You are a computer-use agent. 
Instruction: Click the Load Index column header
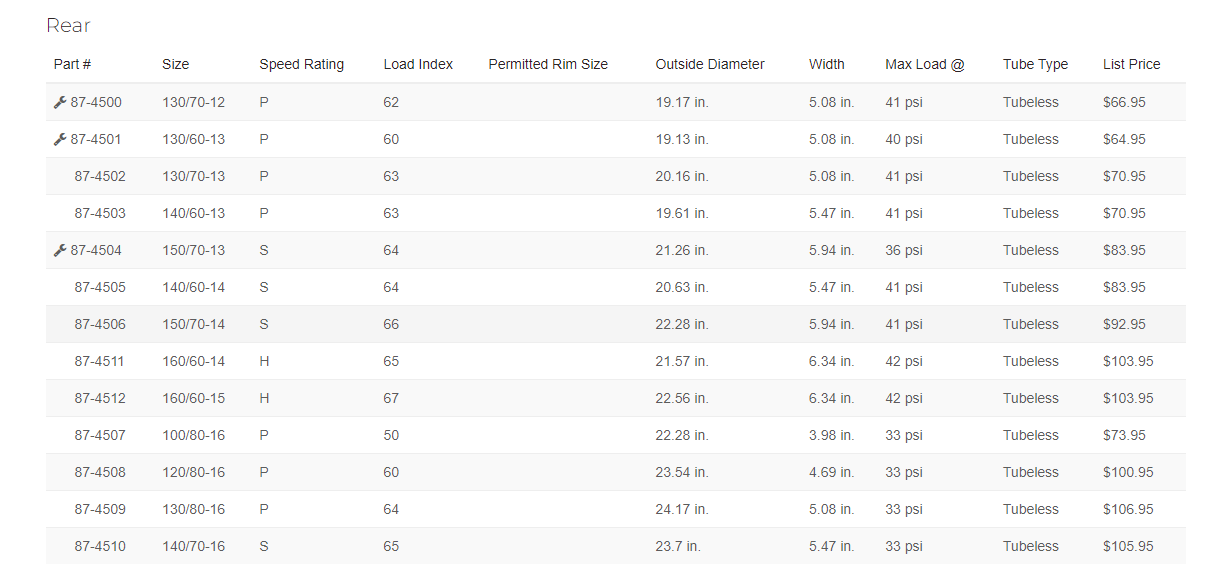coord(418,65)
